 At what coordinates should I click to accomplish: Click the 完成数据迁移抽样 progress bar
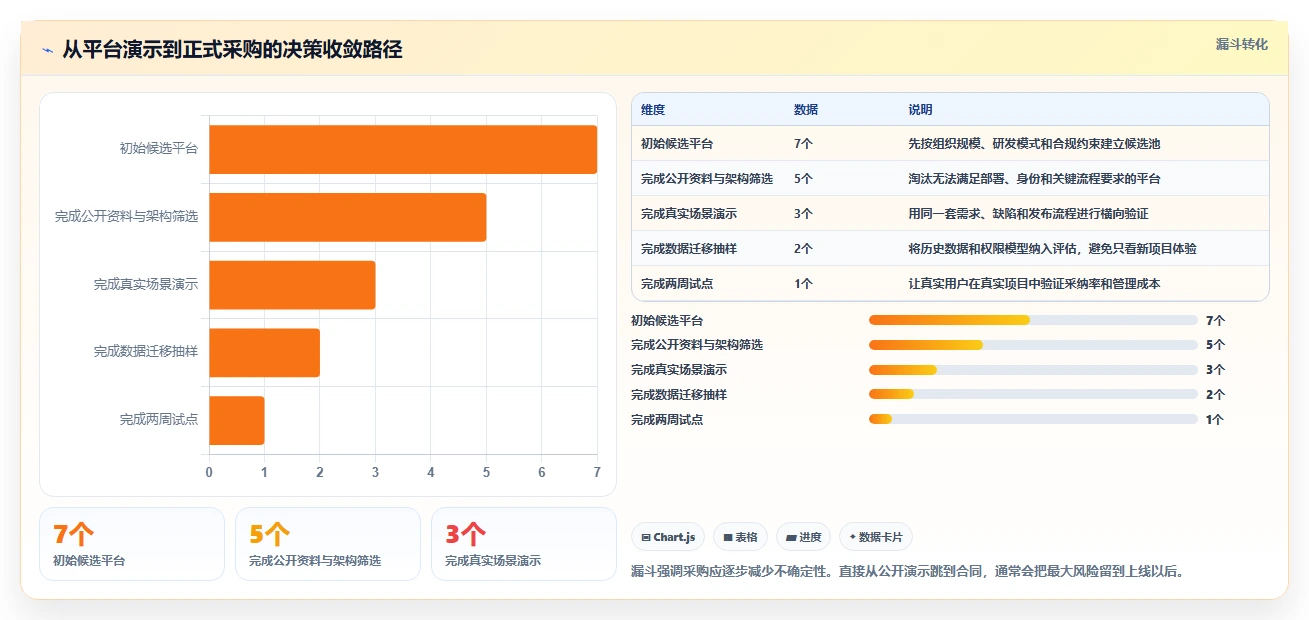(x=1033, y=395)
